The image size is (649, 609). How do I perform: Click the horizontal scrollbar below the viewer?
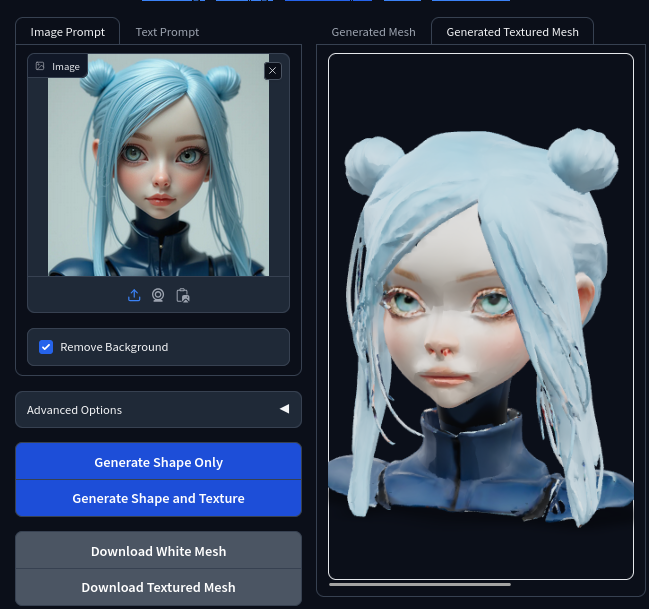pos(420,585)
